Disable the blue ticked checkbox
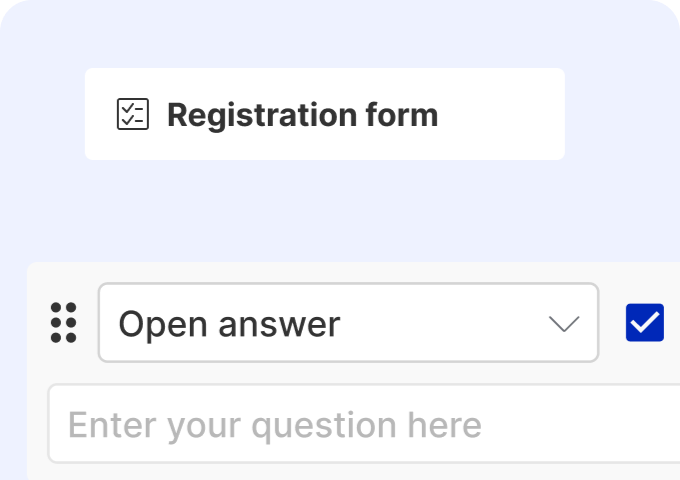 tap(644, 323)
